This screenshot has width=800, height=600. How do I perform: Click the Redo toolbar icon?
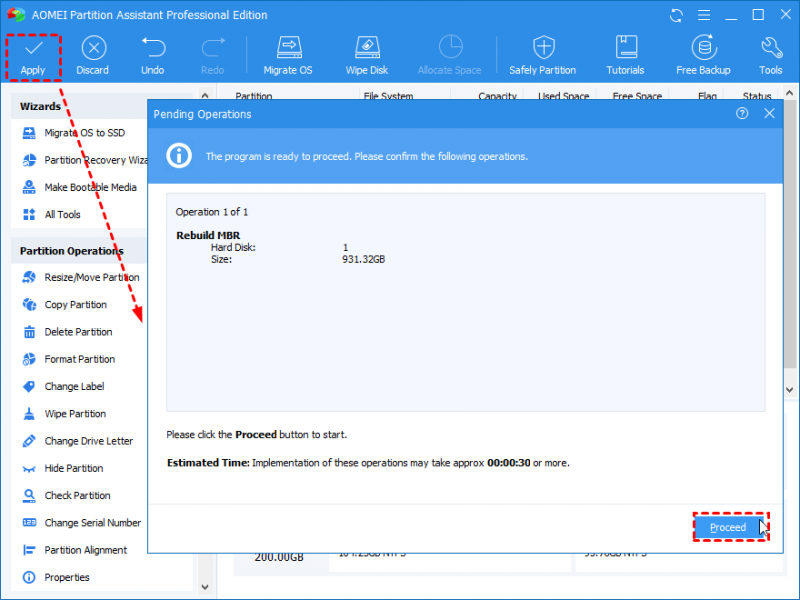[x=212, y=57]
